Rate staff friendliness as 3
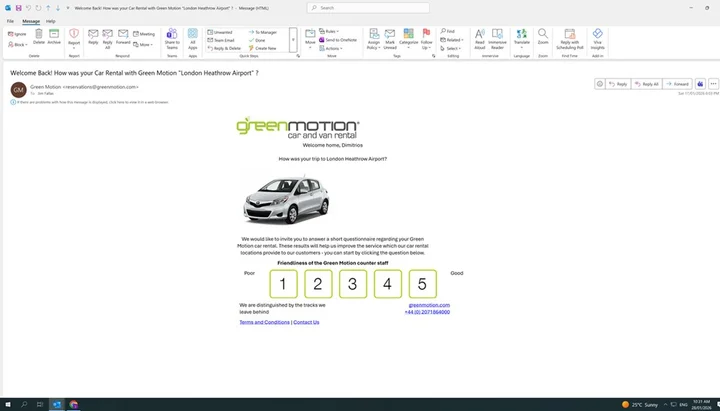The width and height of the screenshot is (720, 411). click(x=353, y=284)
